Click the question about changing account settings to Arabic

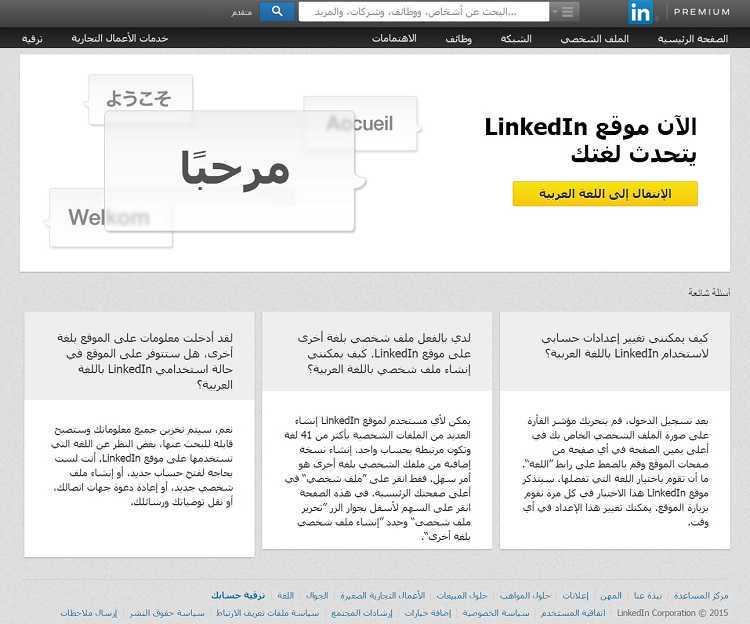point(626,346)
